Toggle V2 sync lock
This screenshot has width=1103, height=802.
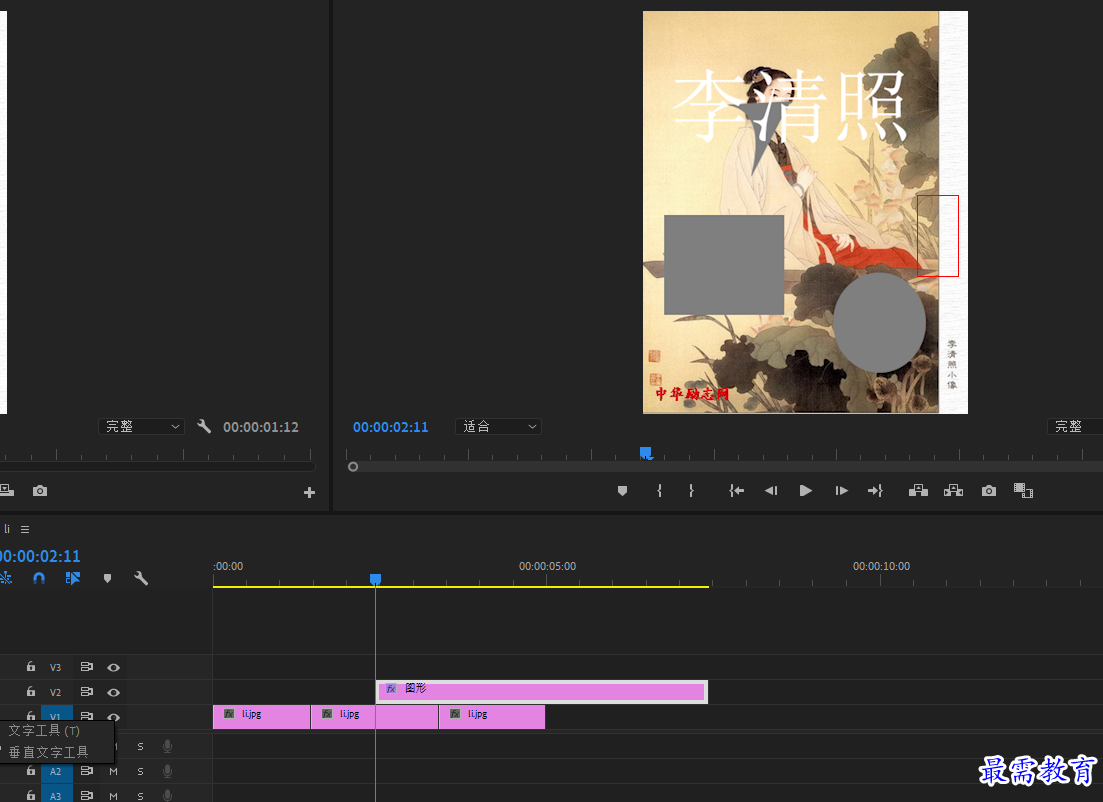[x=87, y=692]
